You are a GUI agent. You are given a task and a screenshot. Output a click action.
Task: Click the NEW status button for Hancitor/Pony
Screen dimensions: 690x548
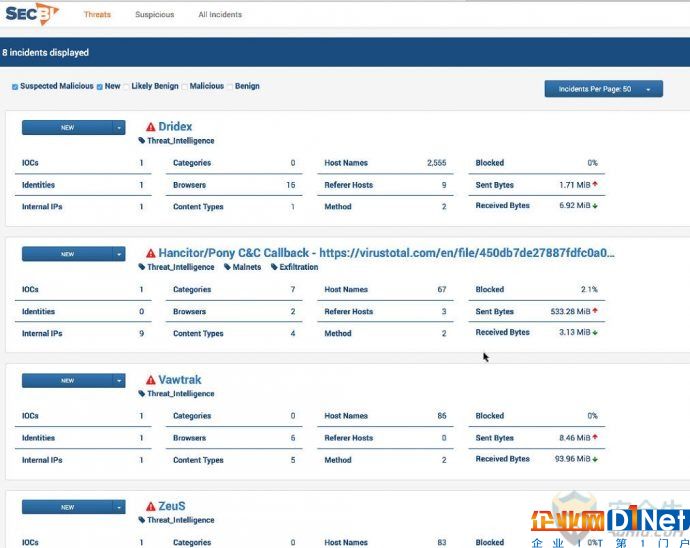[67, 254]
